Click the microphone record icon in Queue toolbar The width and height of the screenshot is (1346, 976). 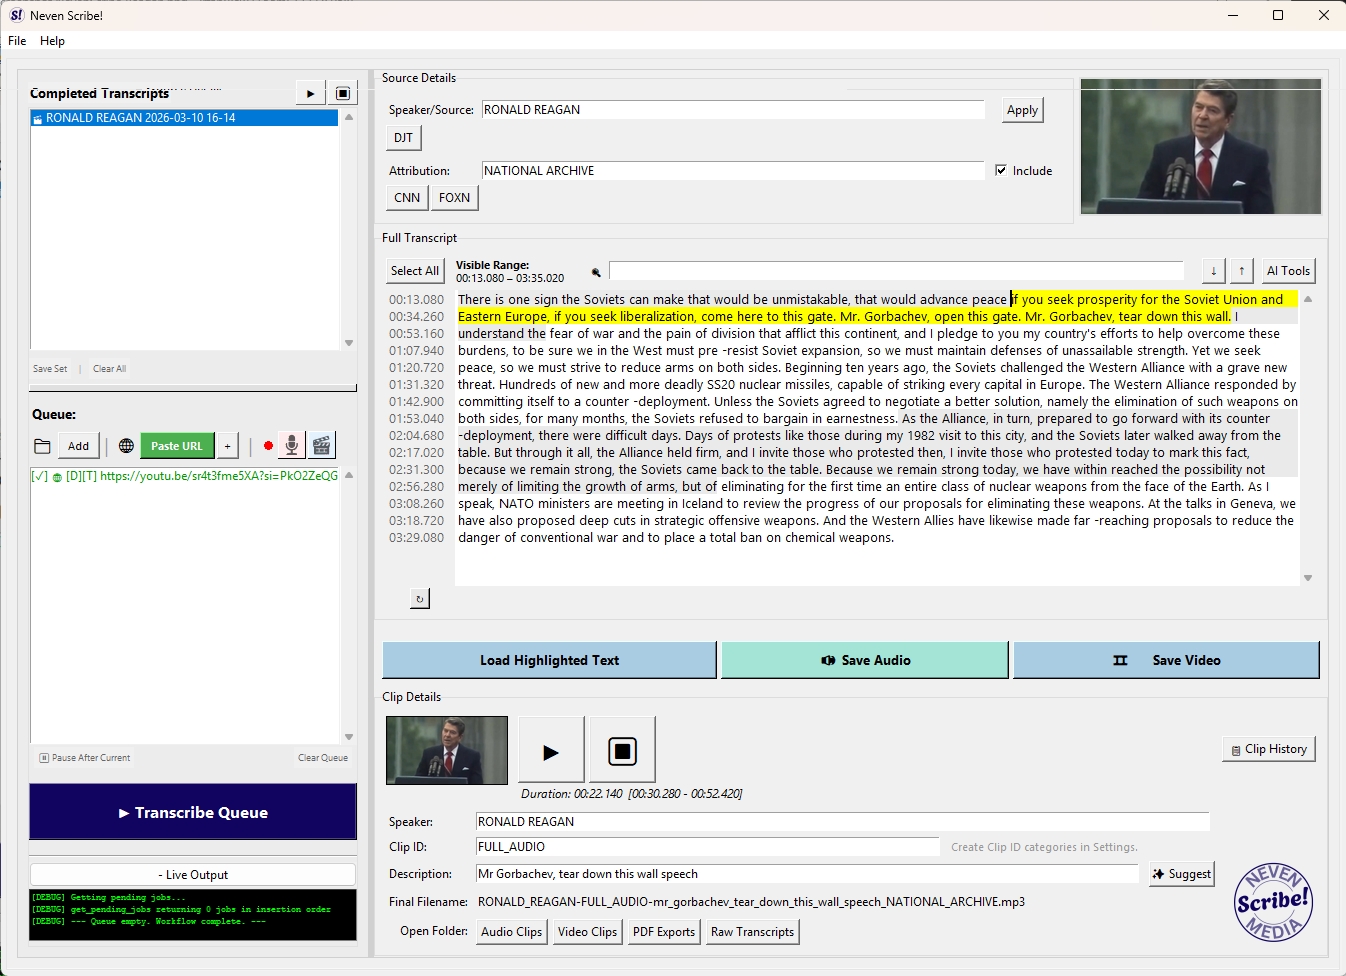(291, 445)
